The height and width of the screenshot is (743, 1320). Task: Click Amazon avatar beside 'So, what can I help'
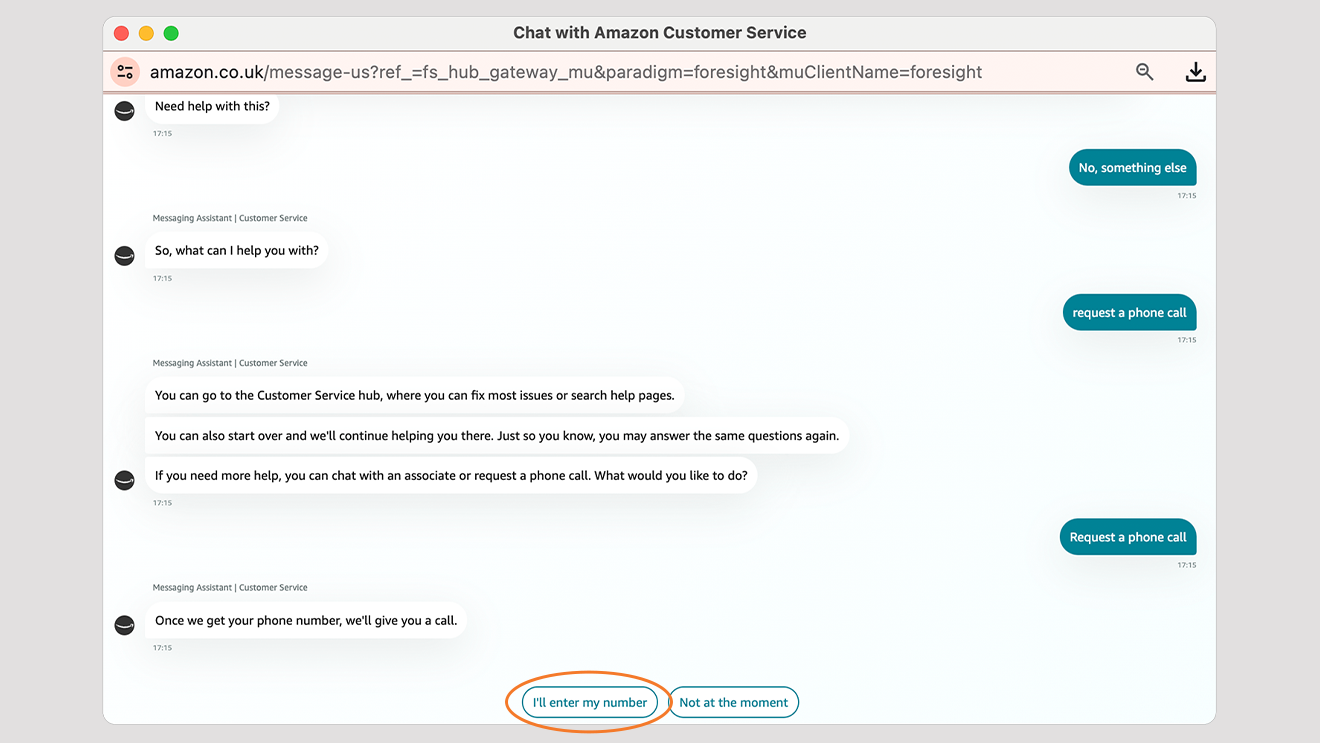coord(125,256)
